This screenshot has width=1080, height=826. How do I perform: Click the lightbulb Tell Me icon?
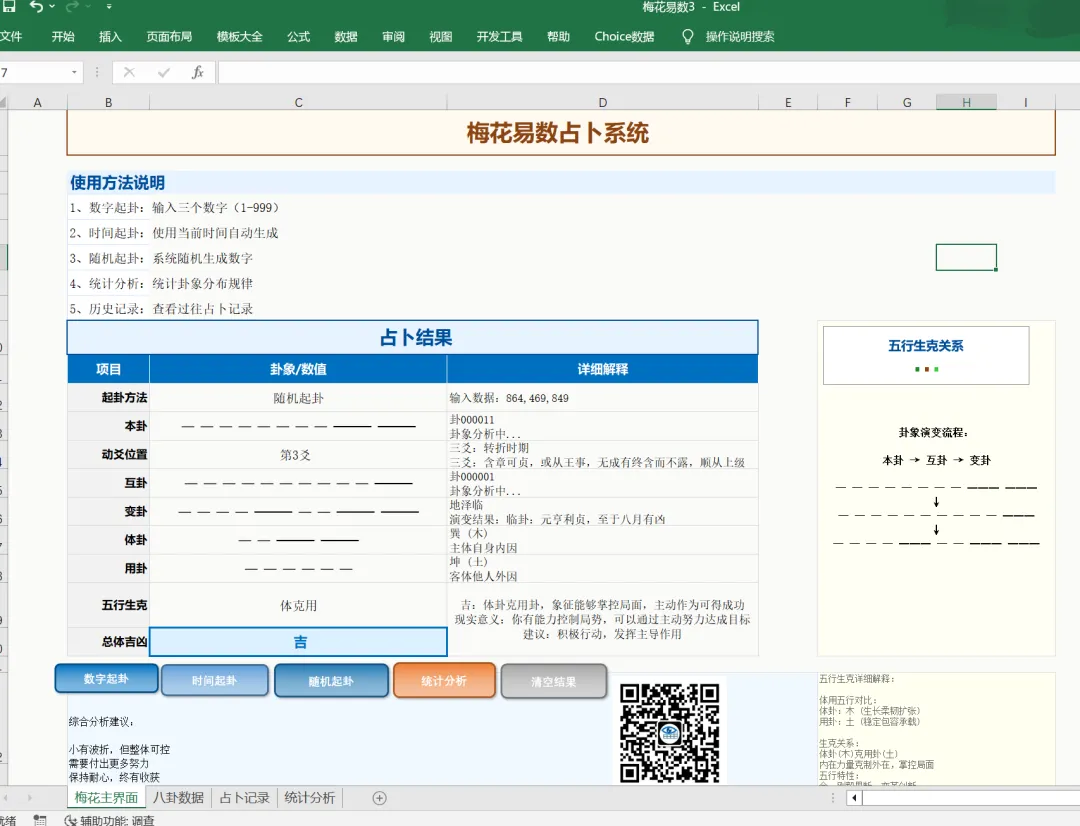point(687,37)
